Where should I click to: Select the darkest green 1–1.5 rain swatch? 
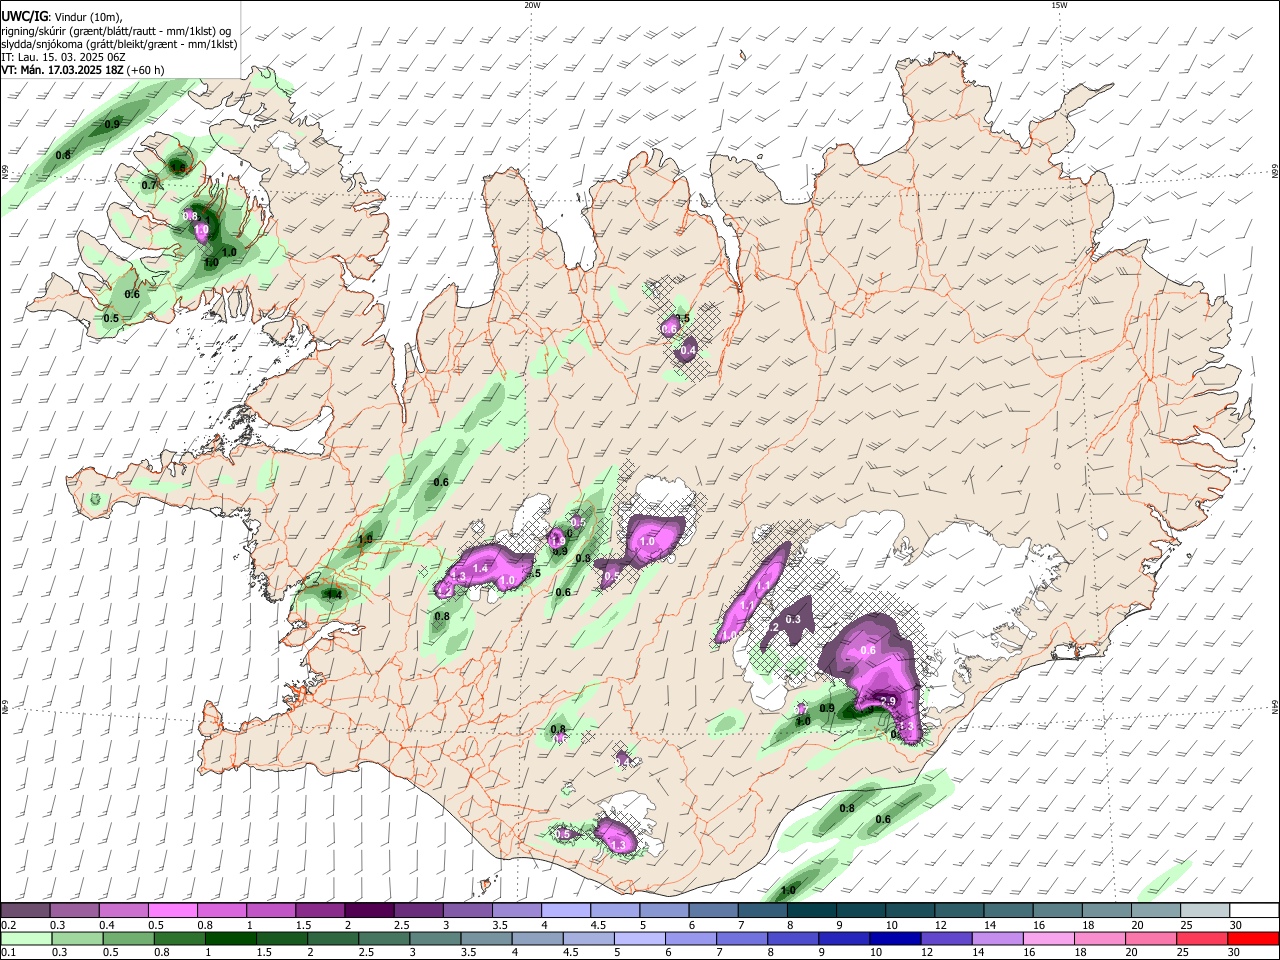(x=231, y=938)
